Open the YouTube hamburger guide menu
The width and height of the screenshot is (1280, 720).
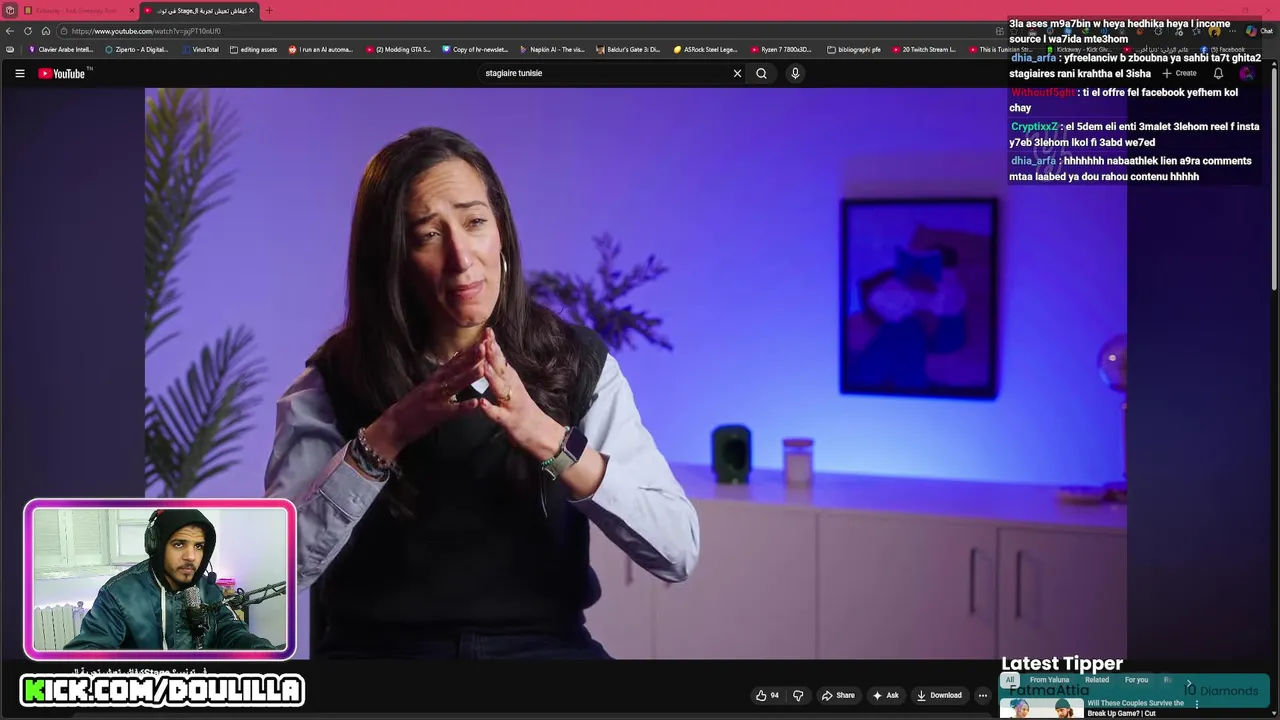click(19, 73)
